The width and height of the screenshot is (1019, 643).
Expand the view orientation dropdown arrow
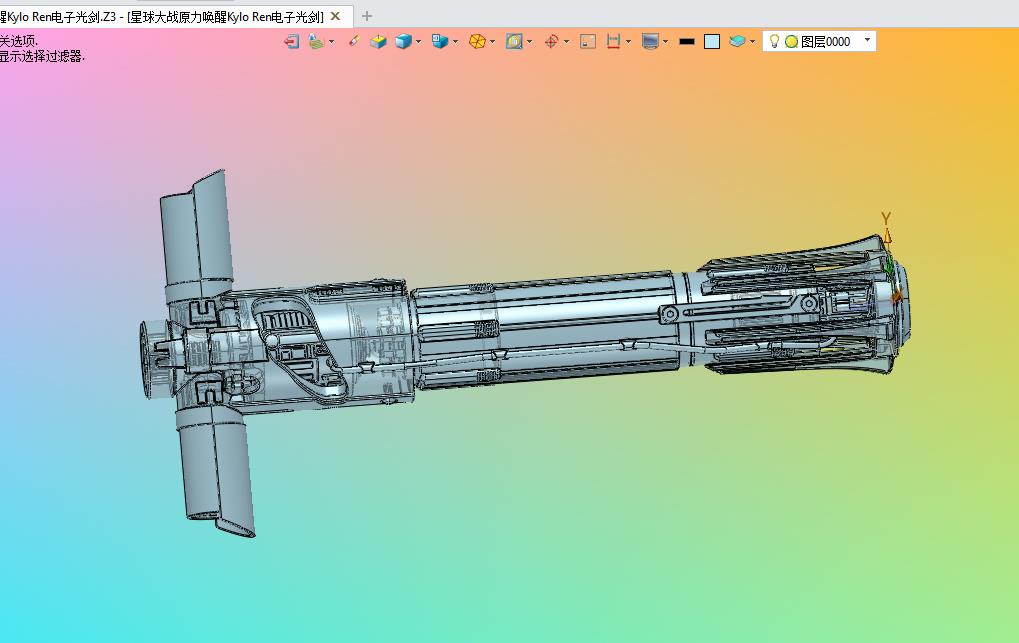tap(455, 42)
